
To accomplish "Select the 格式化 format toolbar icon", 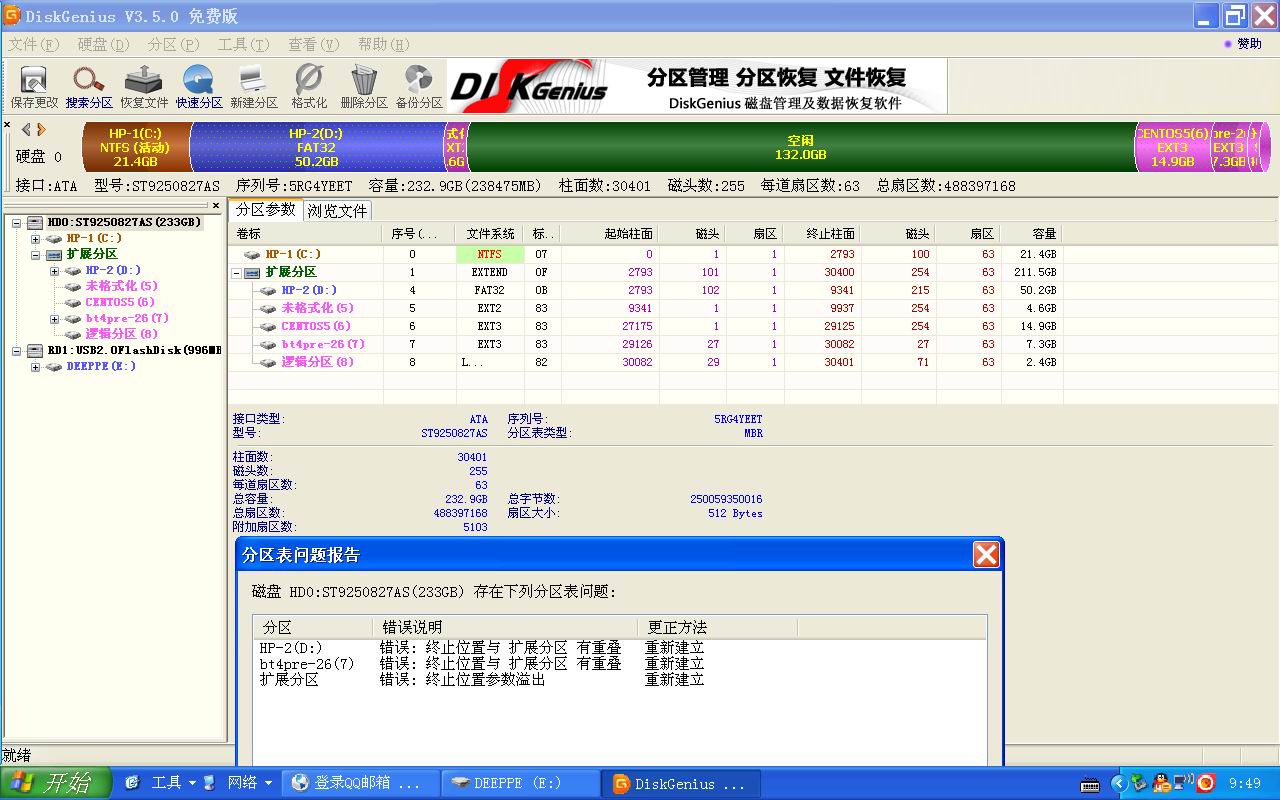I will 309,87.
